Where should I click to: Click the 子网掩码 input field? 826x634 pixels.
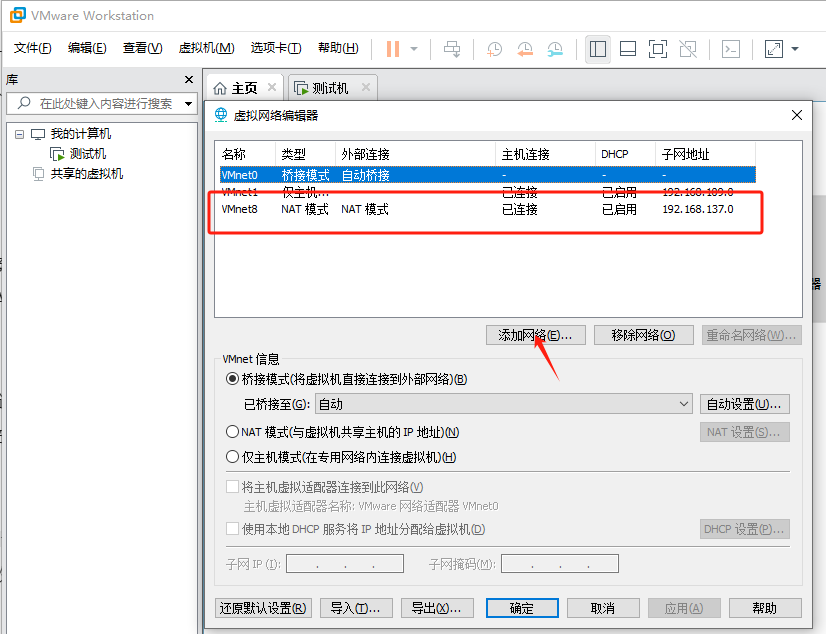[560, 563]
